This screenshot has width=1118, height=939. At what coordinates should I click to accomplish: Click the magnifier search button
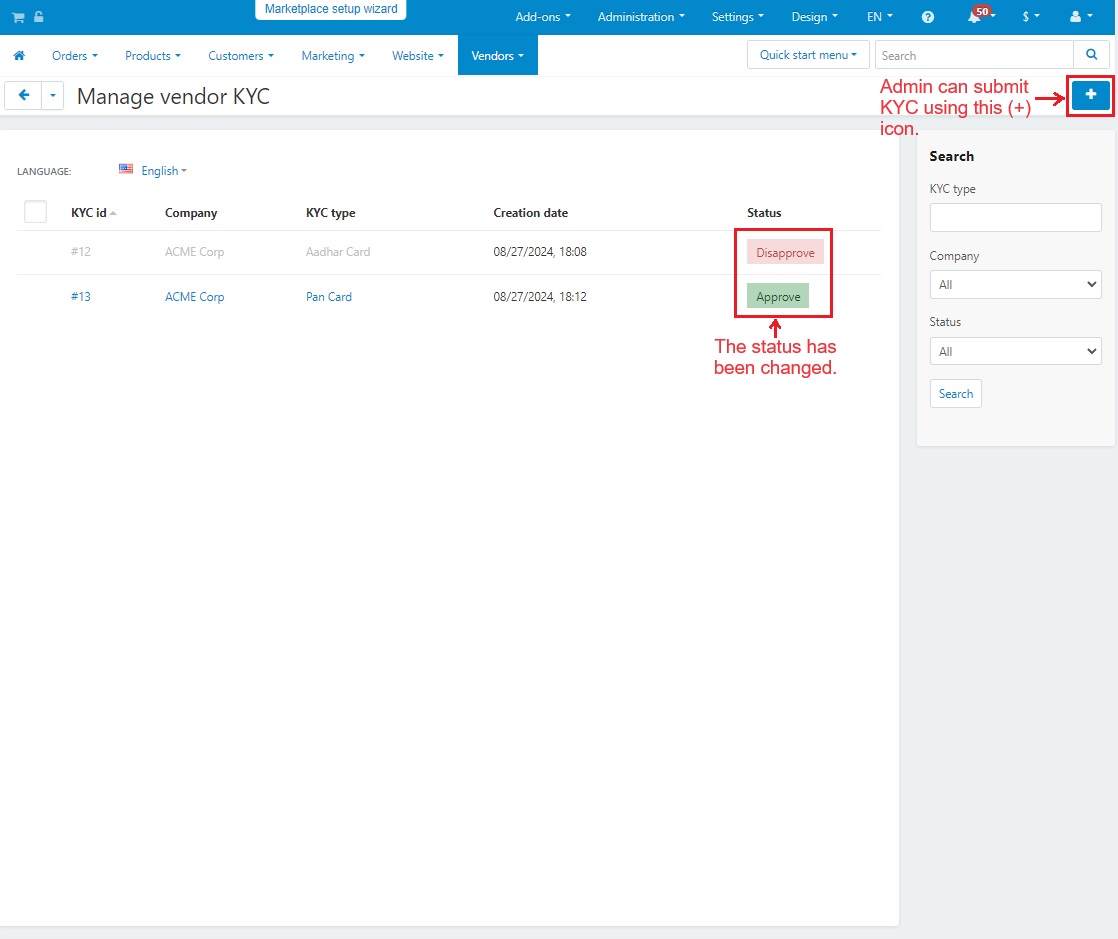[x=1091, y=55]
